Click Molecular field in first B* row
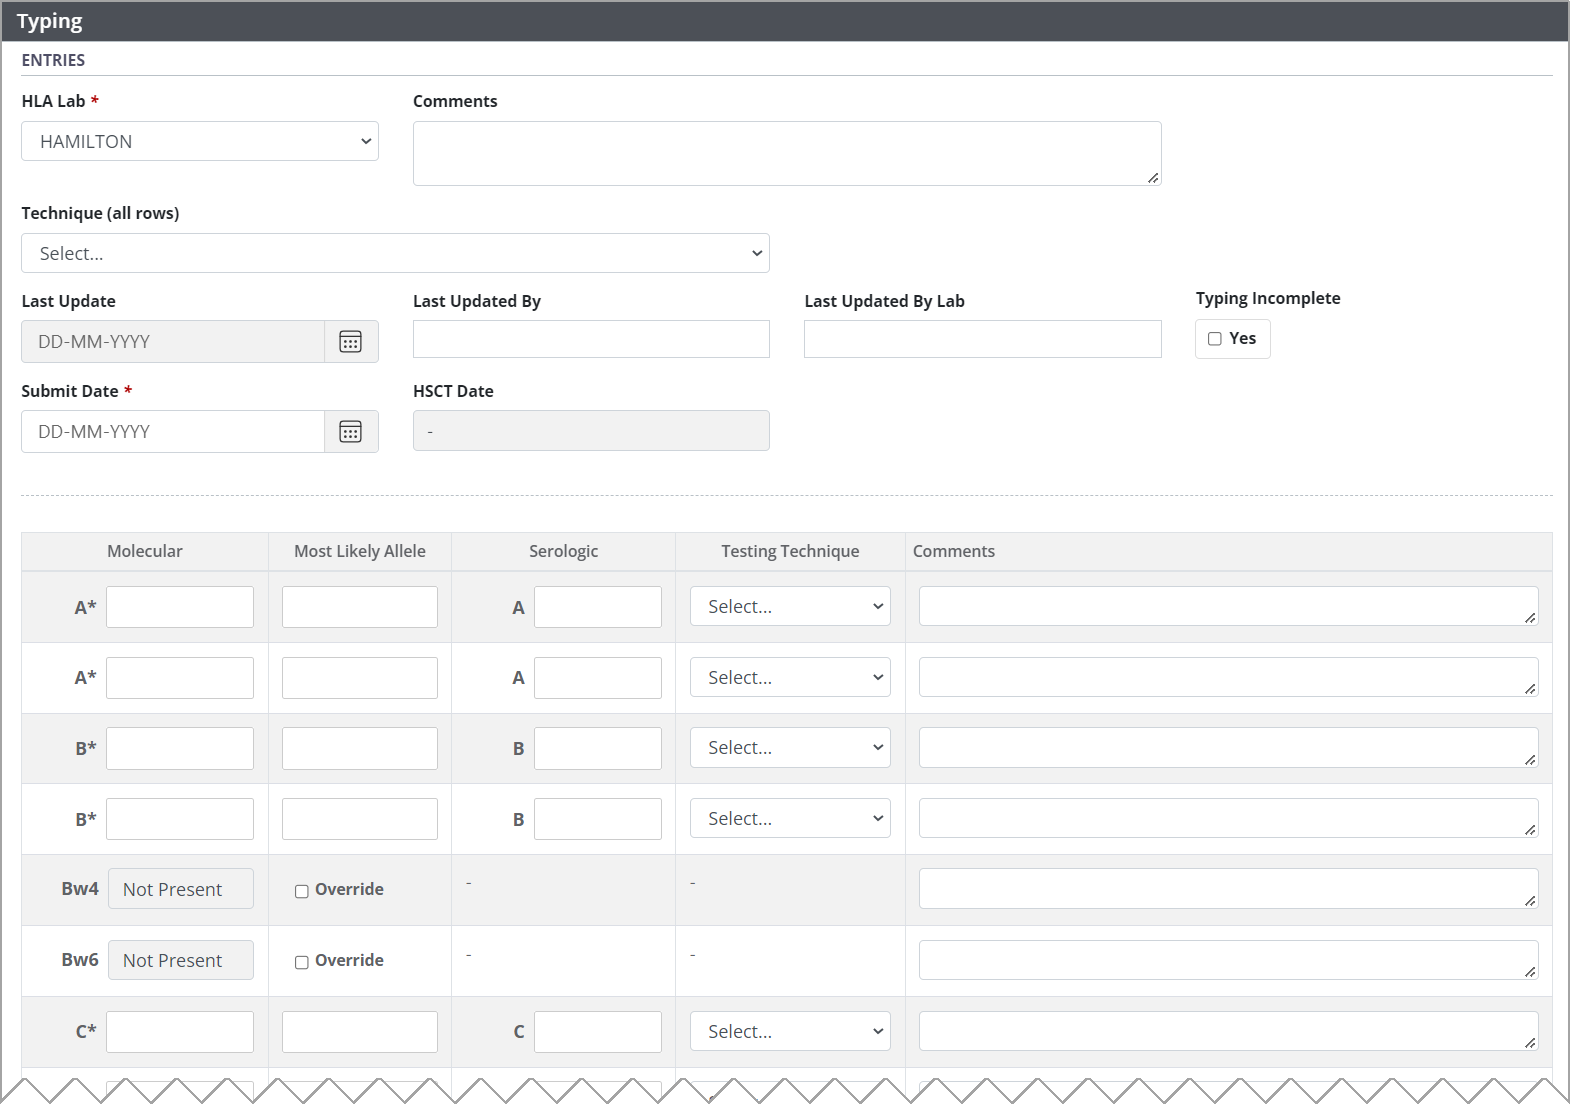1570x1106 pixels. coord(180,748)
